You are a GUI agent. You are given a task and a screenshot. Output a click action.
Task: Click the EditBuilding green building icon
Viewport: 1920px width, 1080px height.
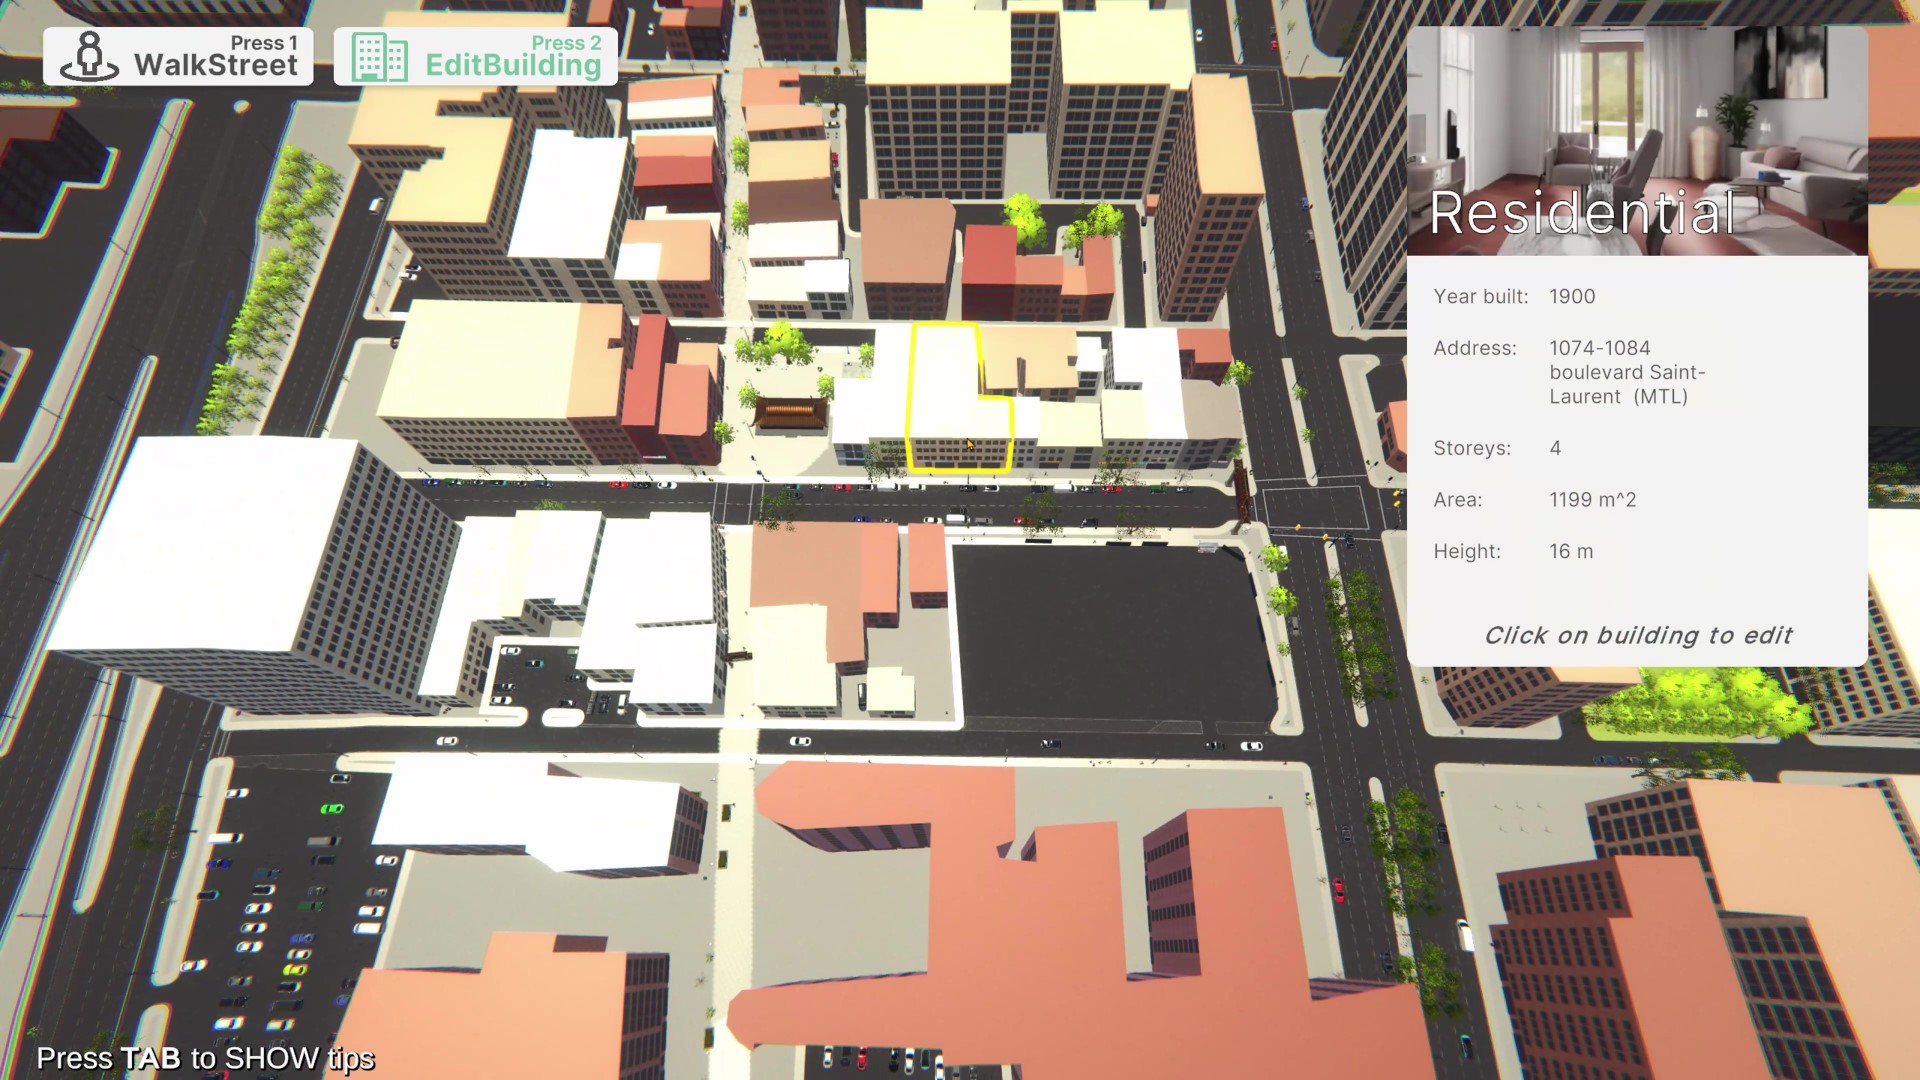379,58
